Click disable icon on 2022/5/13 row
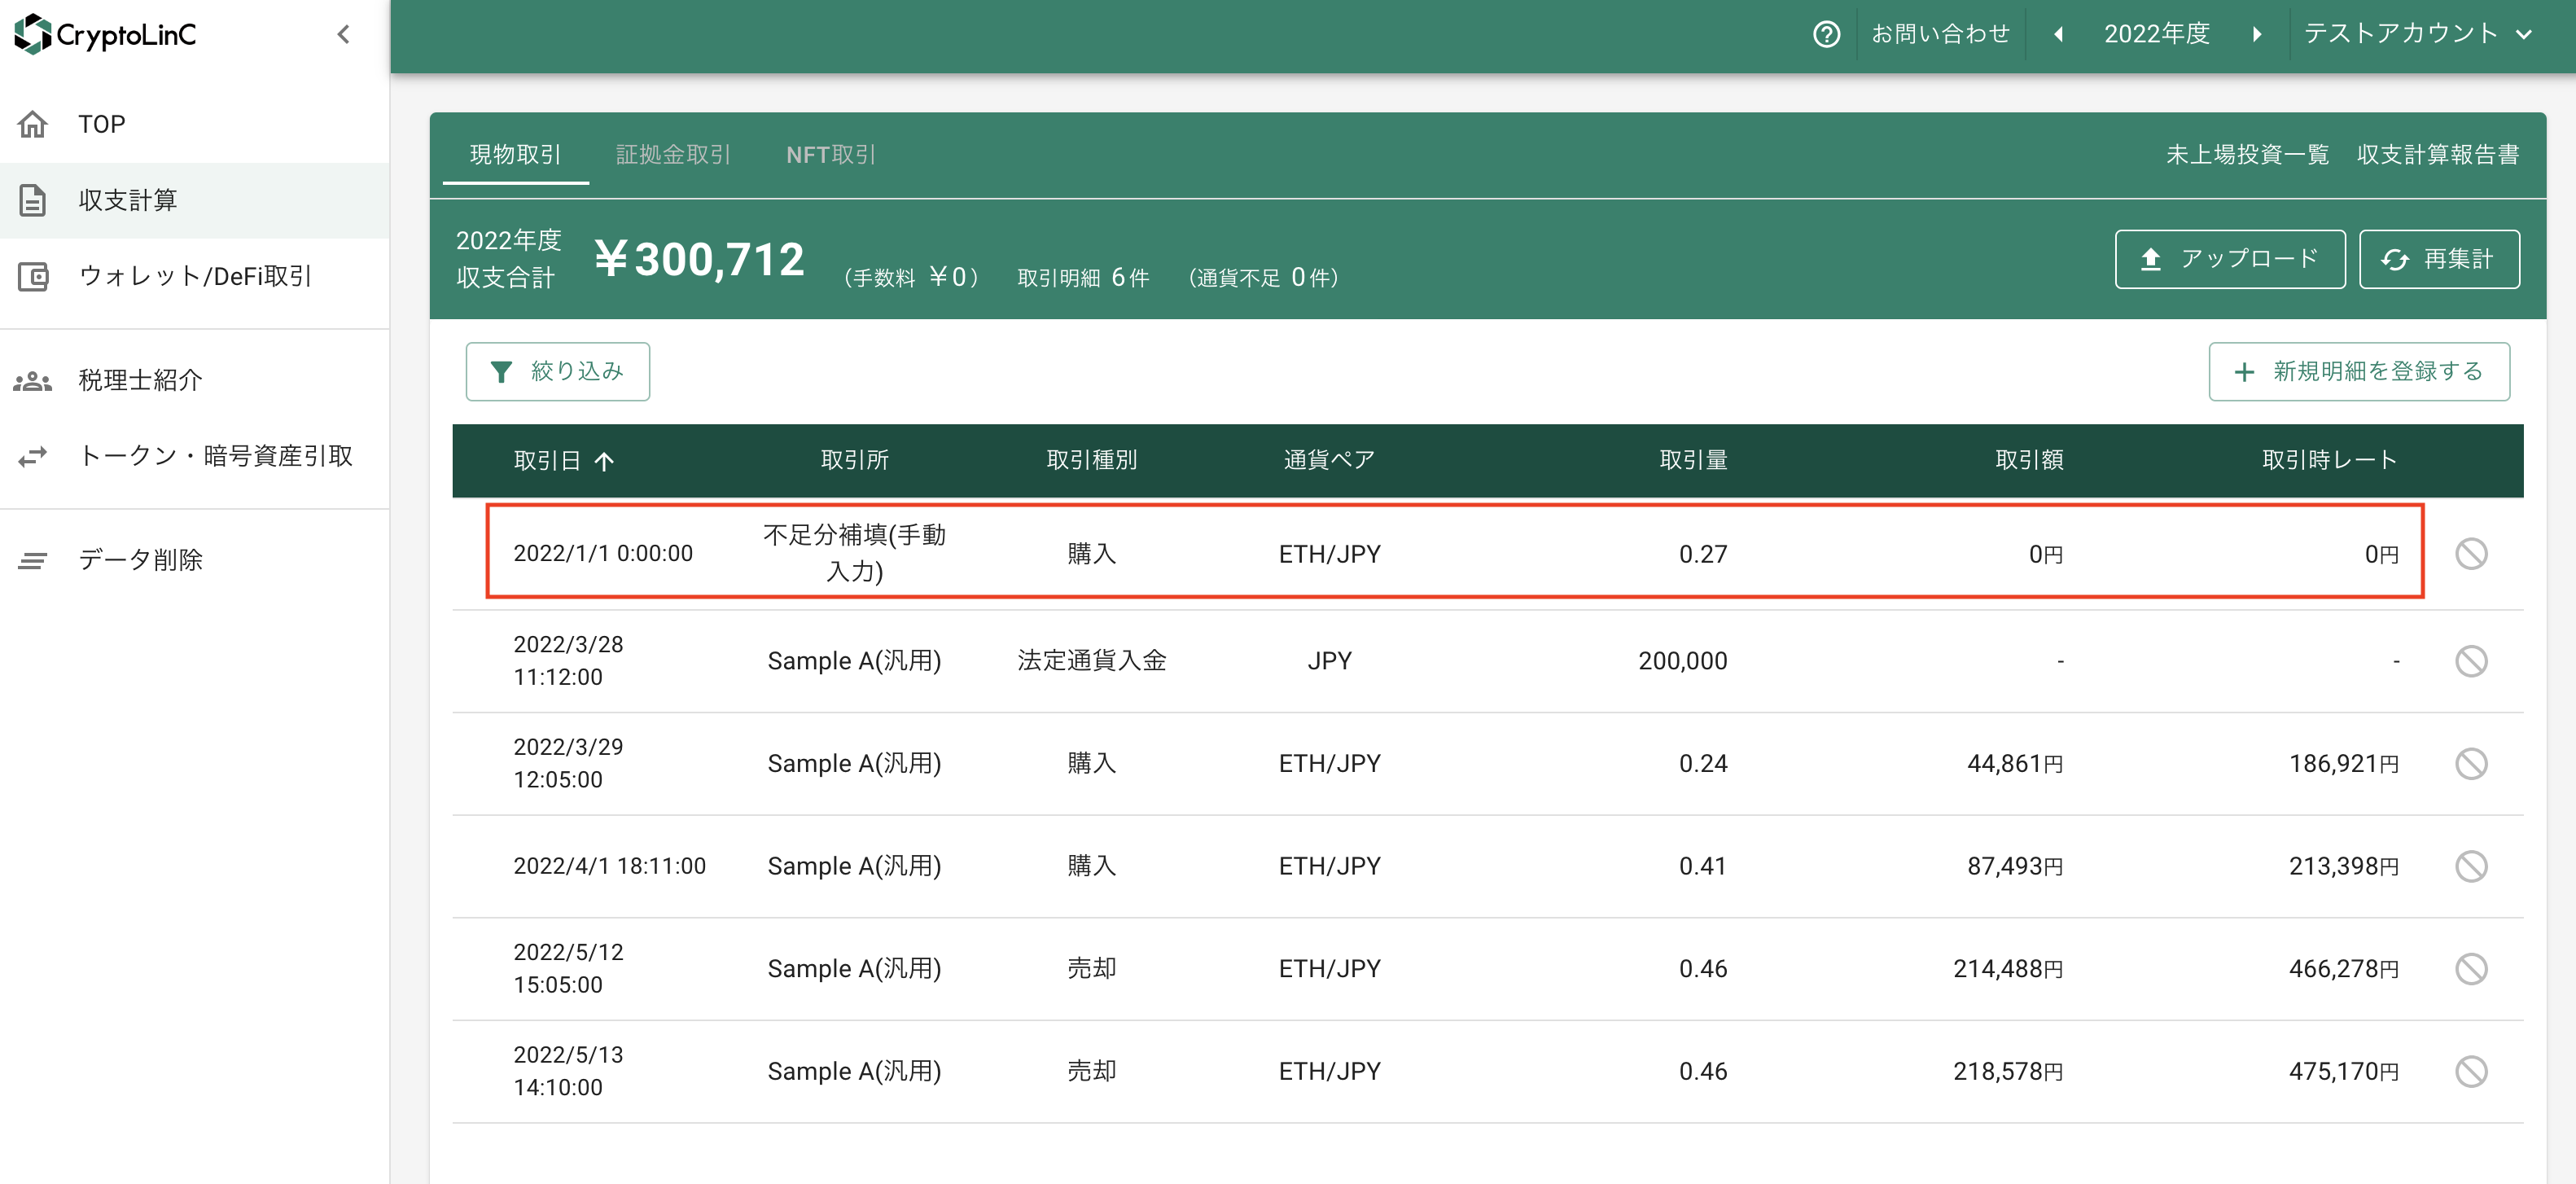The height and width of the screenshot is (1184, 2576). [2471, 1072]
